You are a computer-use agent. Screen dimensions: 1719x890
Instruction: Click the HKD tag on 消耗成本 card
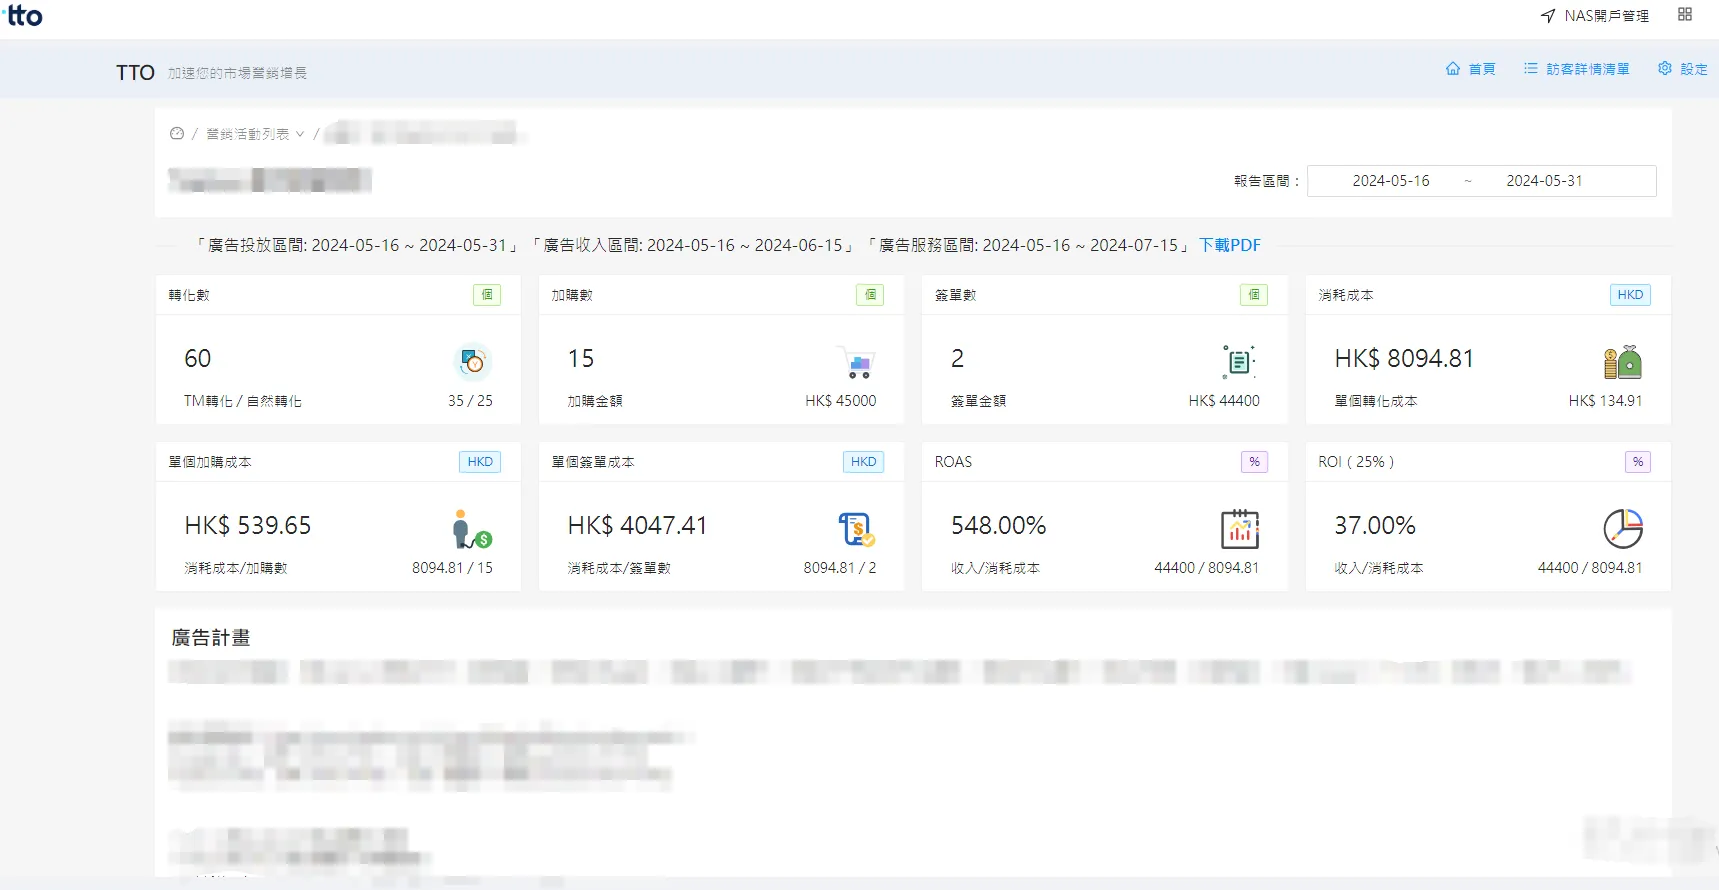coord(1629,295)
